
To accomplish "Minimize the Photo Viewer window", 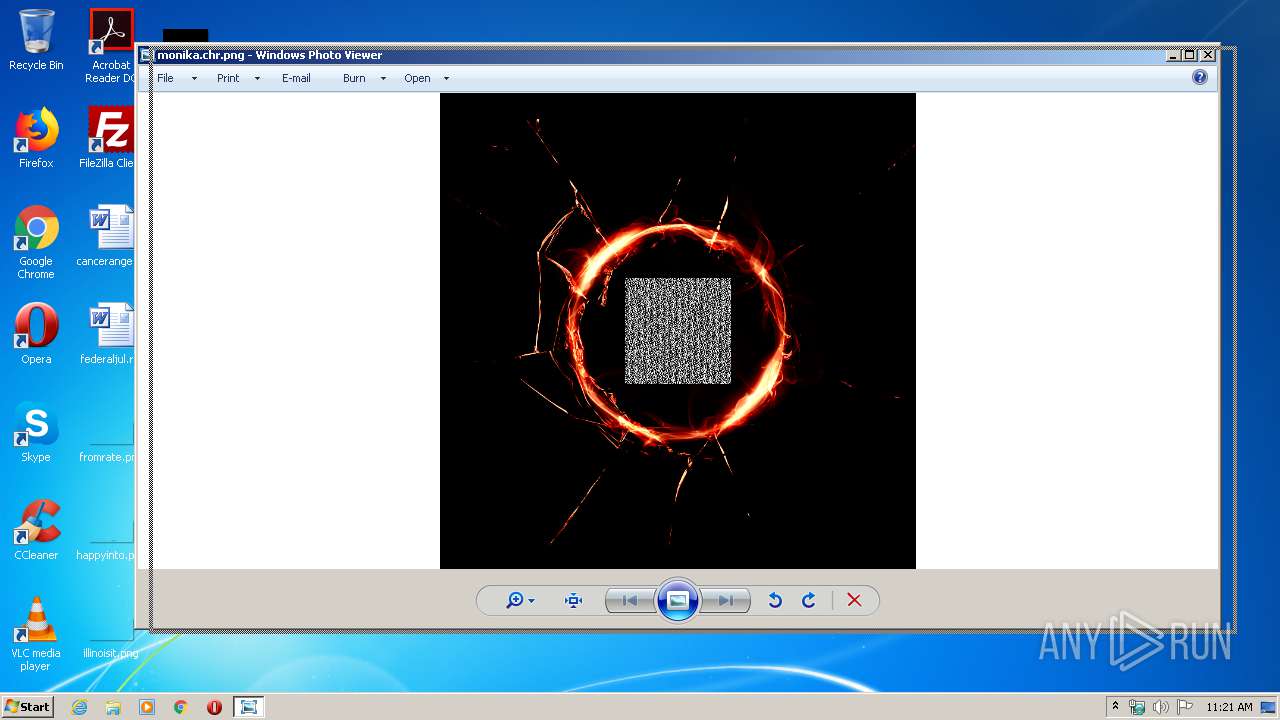I will tap(1172, 55).
